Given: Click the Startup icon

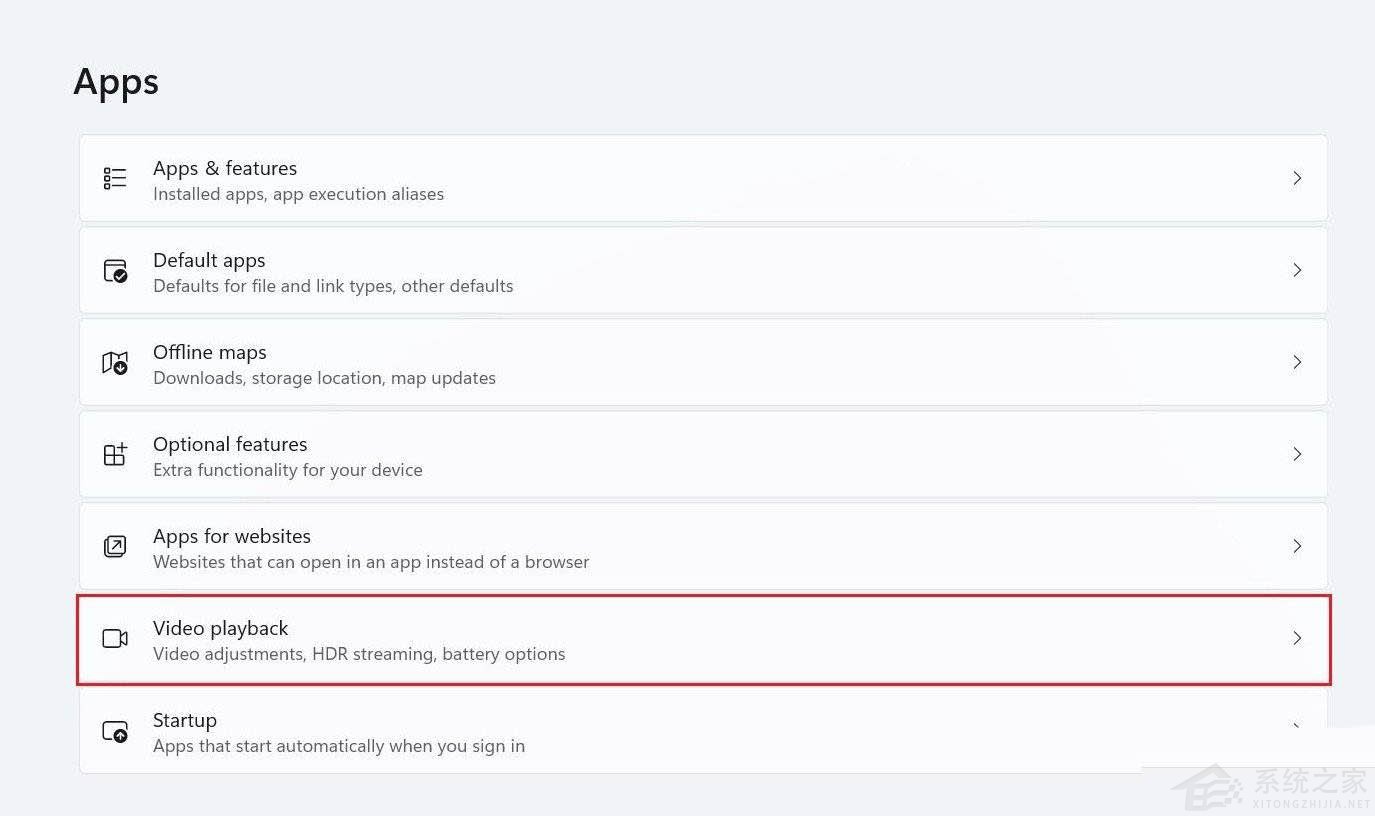Looking at the screenshot, I should (x=115, y=731).
